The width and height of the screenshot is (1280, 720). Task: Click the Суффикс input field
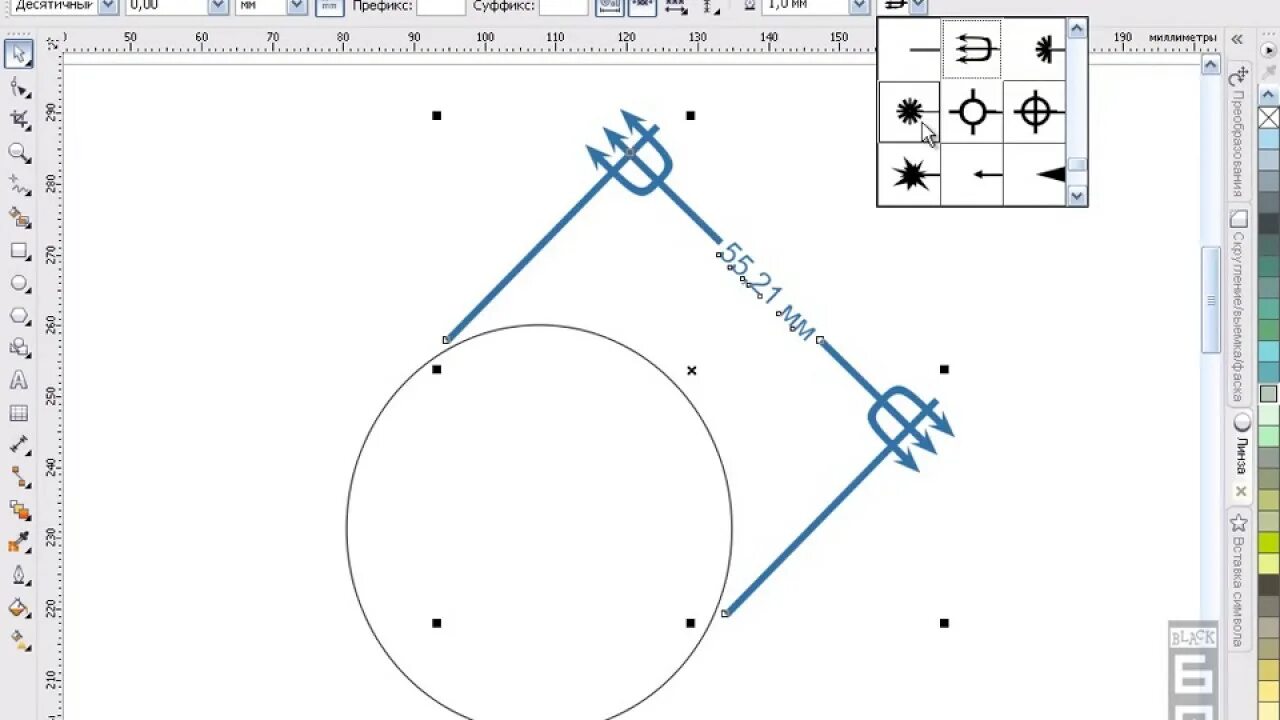click(563, 6)
